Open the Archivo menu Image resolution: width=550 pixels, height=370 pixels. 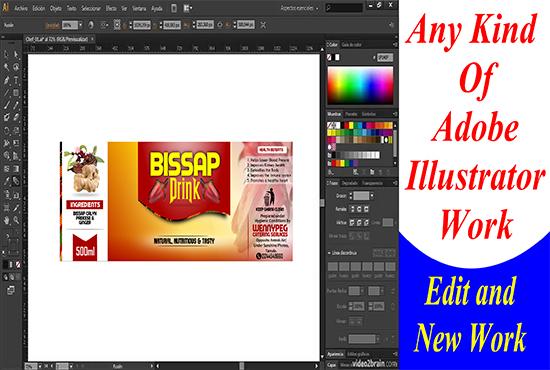pyautogui.click(x=21, y=8)
